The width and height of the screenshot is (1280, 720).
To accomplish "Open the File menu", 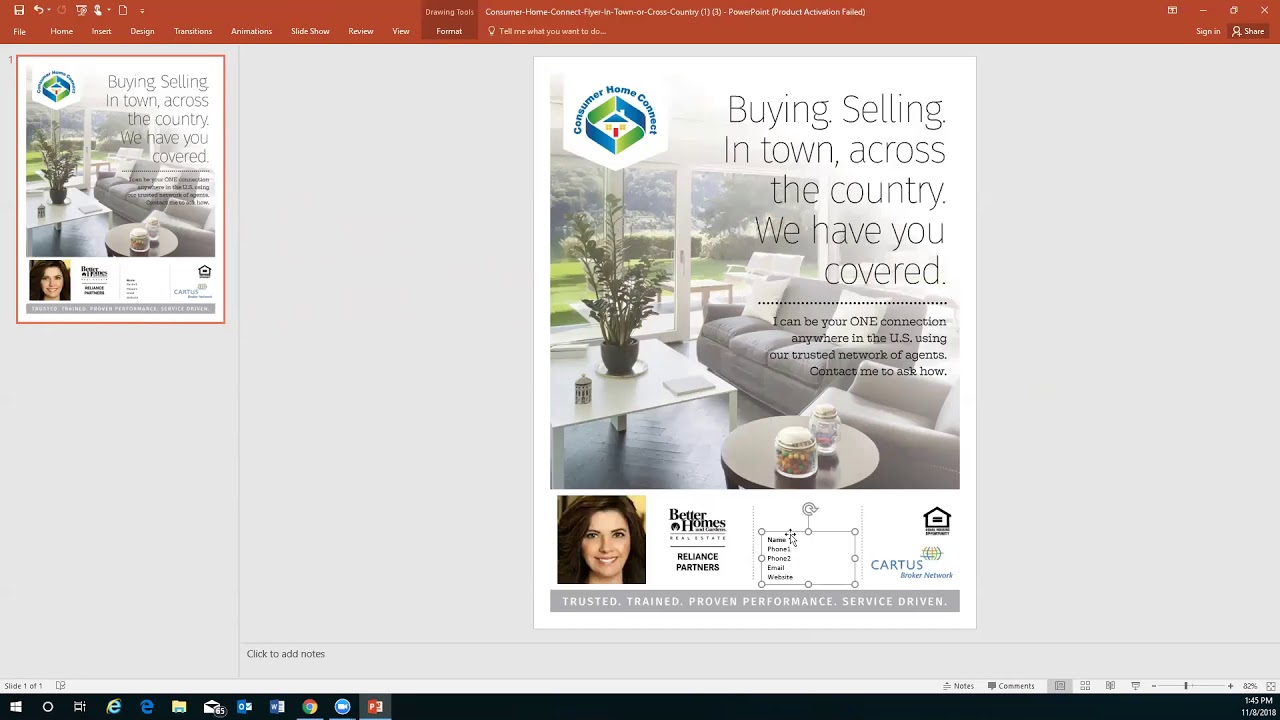I will tap(19, 31).
